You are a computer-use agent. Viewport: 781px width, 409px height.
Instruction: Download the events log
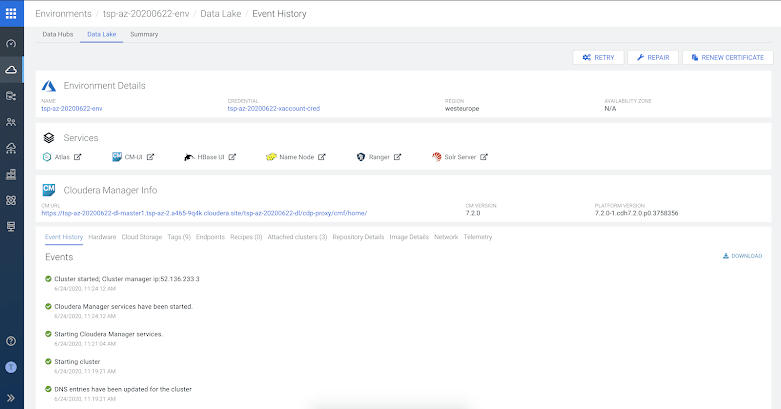coord(742,256)
